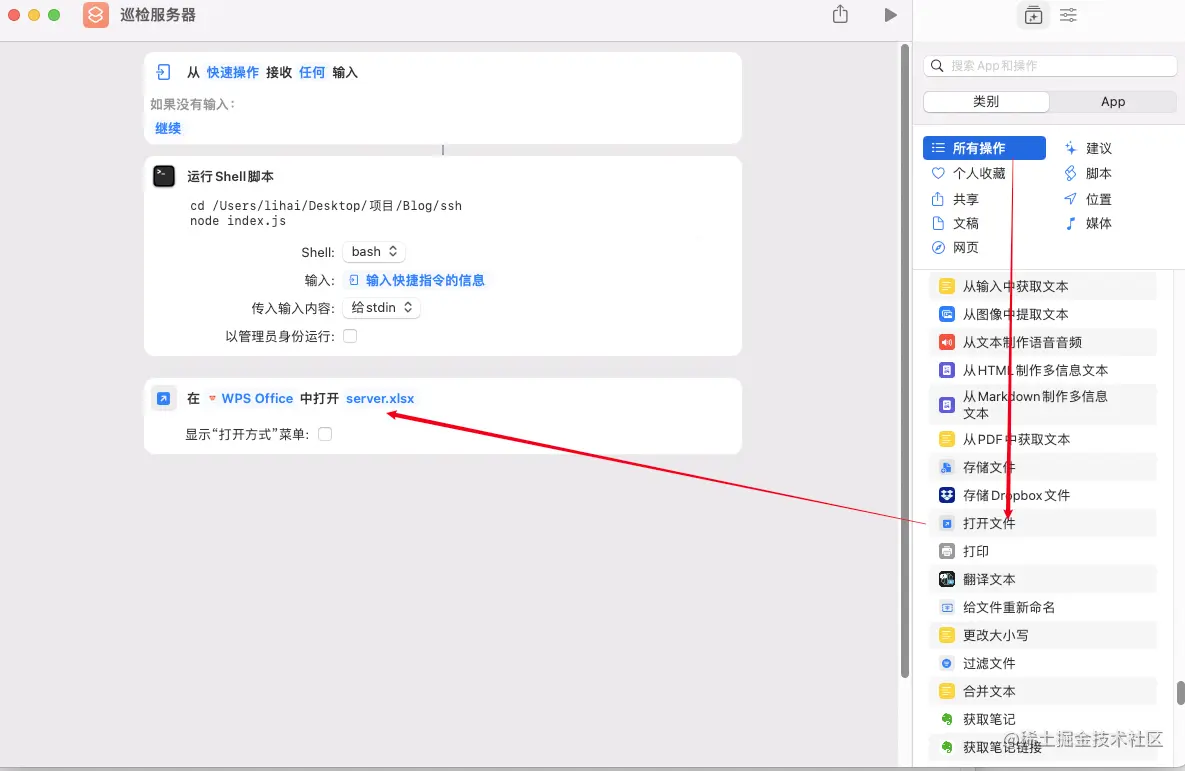Select the 翻译文本 action row
1185x771 pixels.
1043,579
